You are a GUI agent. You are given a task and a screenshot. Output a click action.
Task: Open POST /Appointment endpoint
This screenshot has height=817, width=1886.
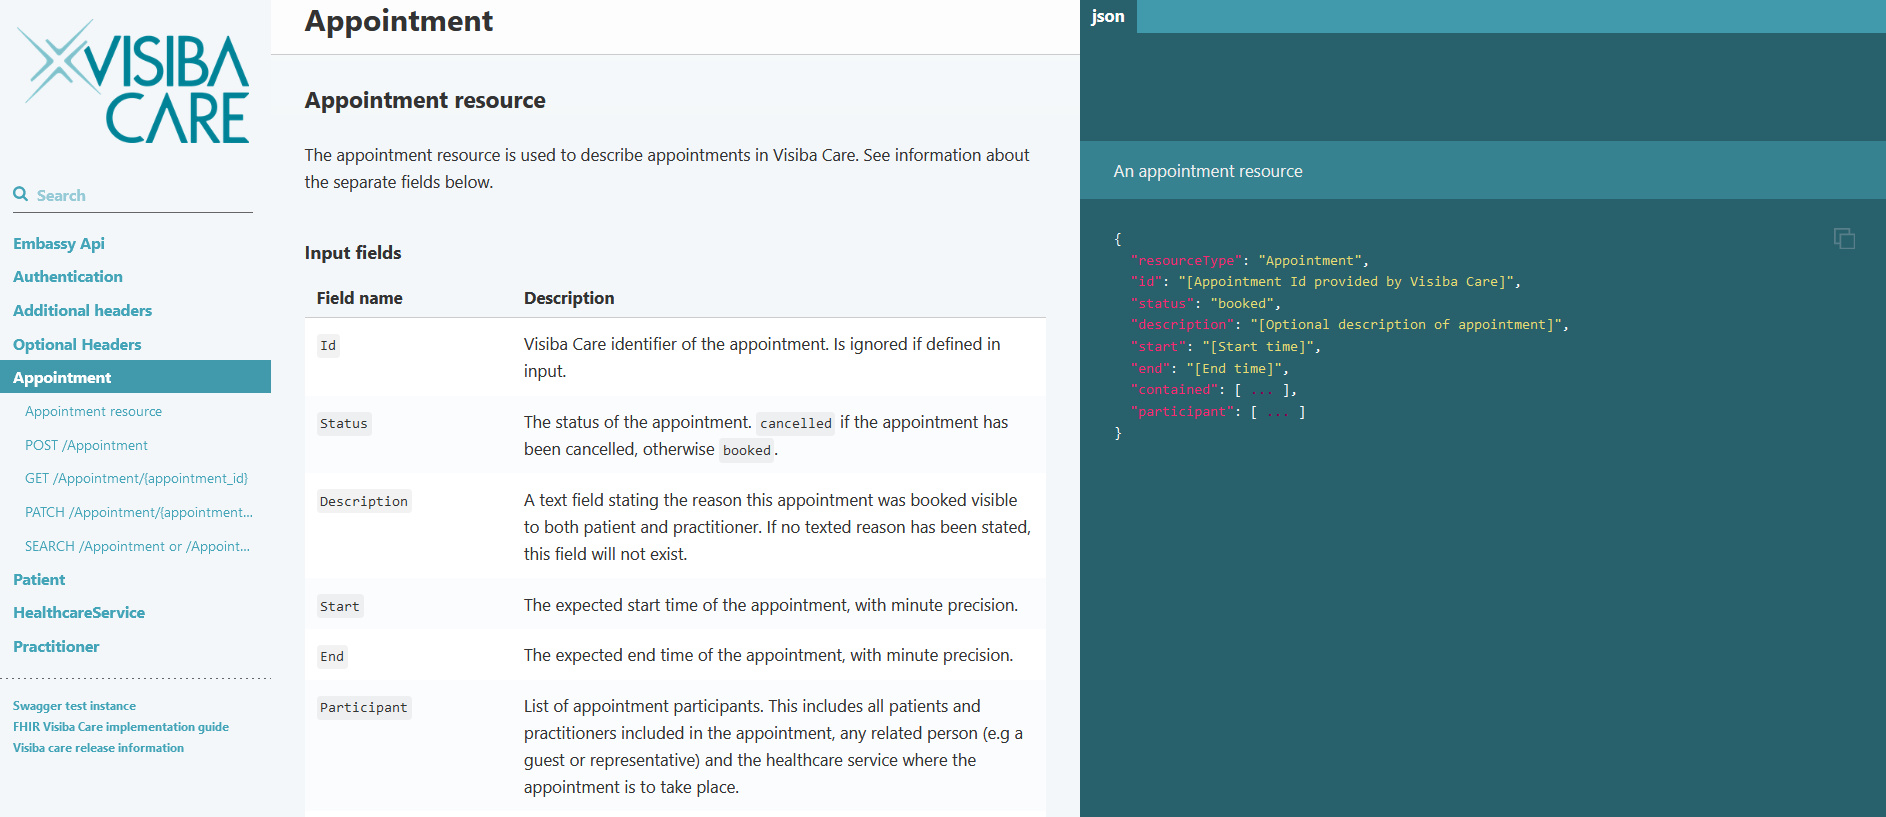click(x=86, y=445)
